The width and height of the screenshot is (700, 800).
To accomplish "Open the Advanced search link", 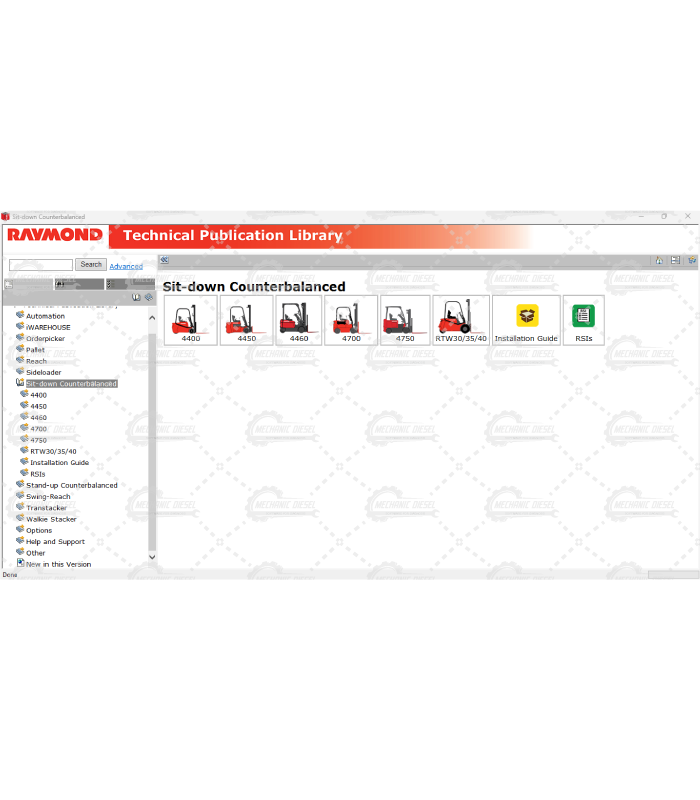I will click(x=126, y=266).
